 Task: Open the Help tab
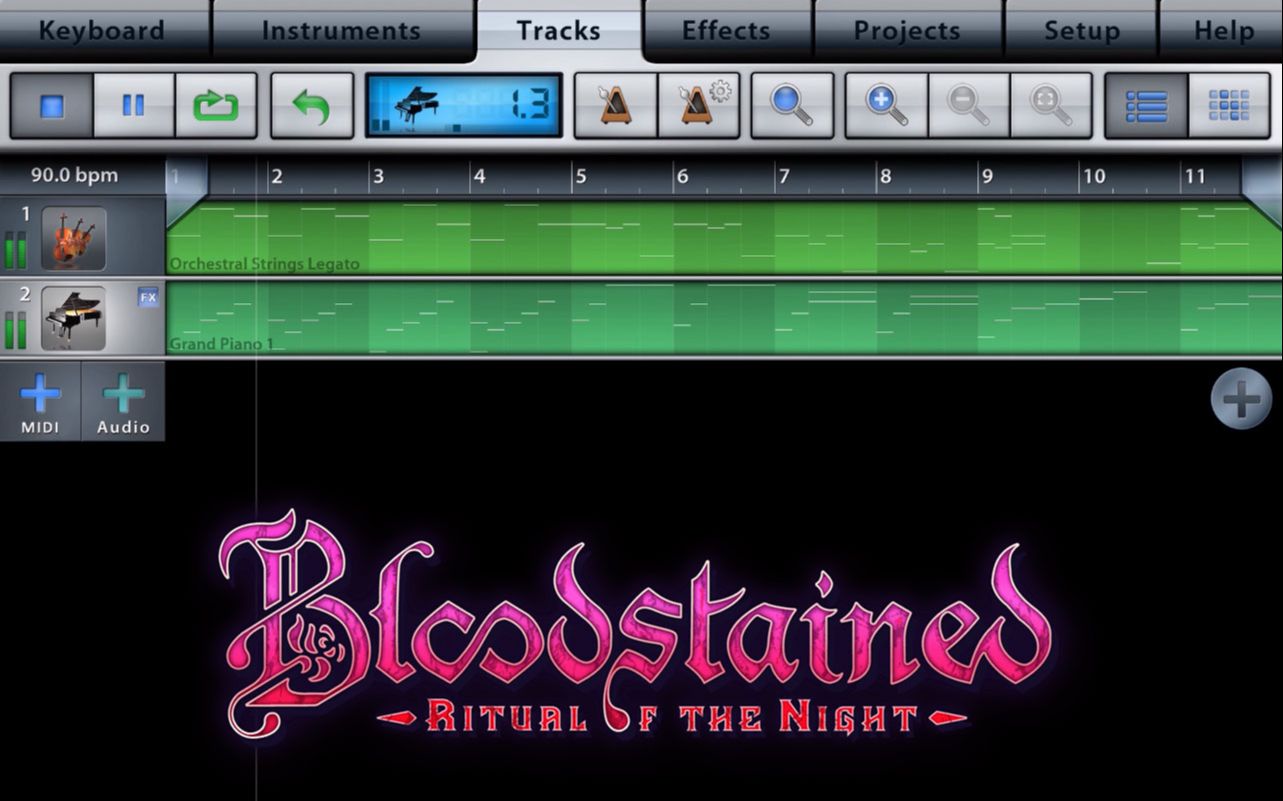click(x=1223, y=30)
